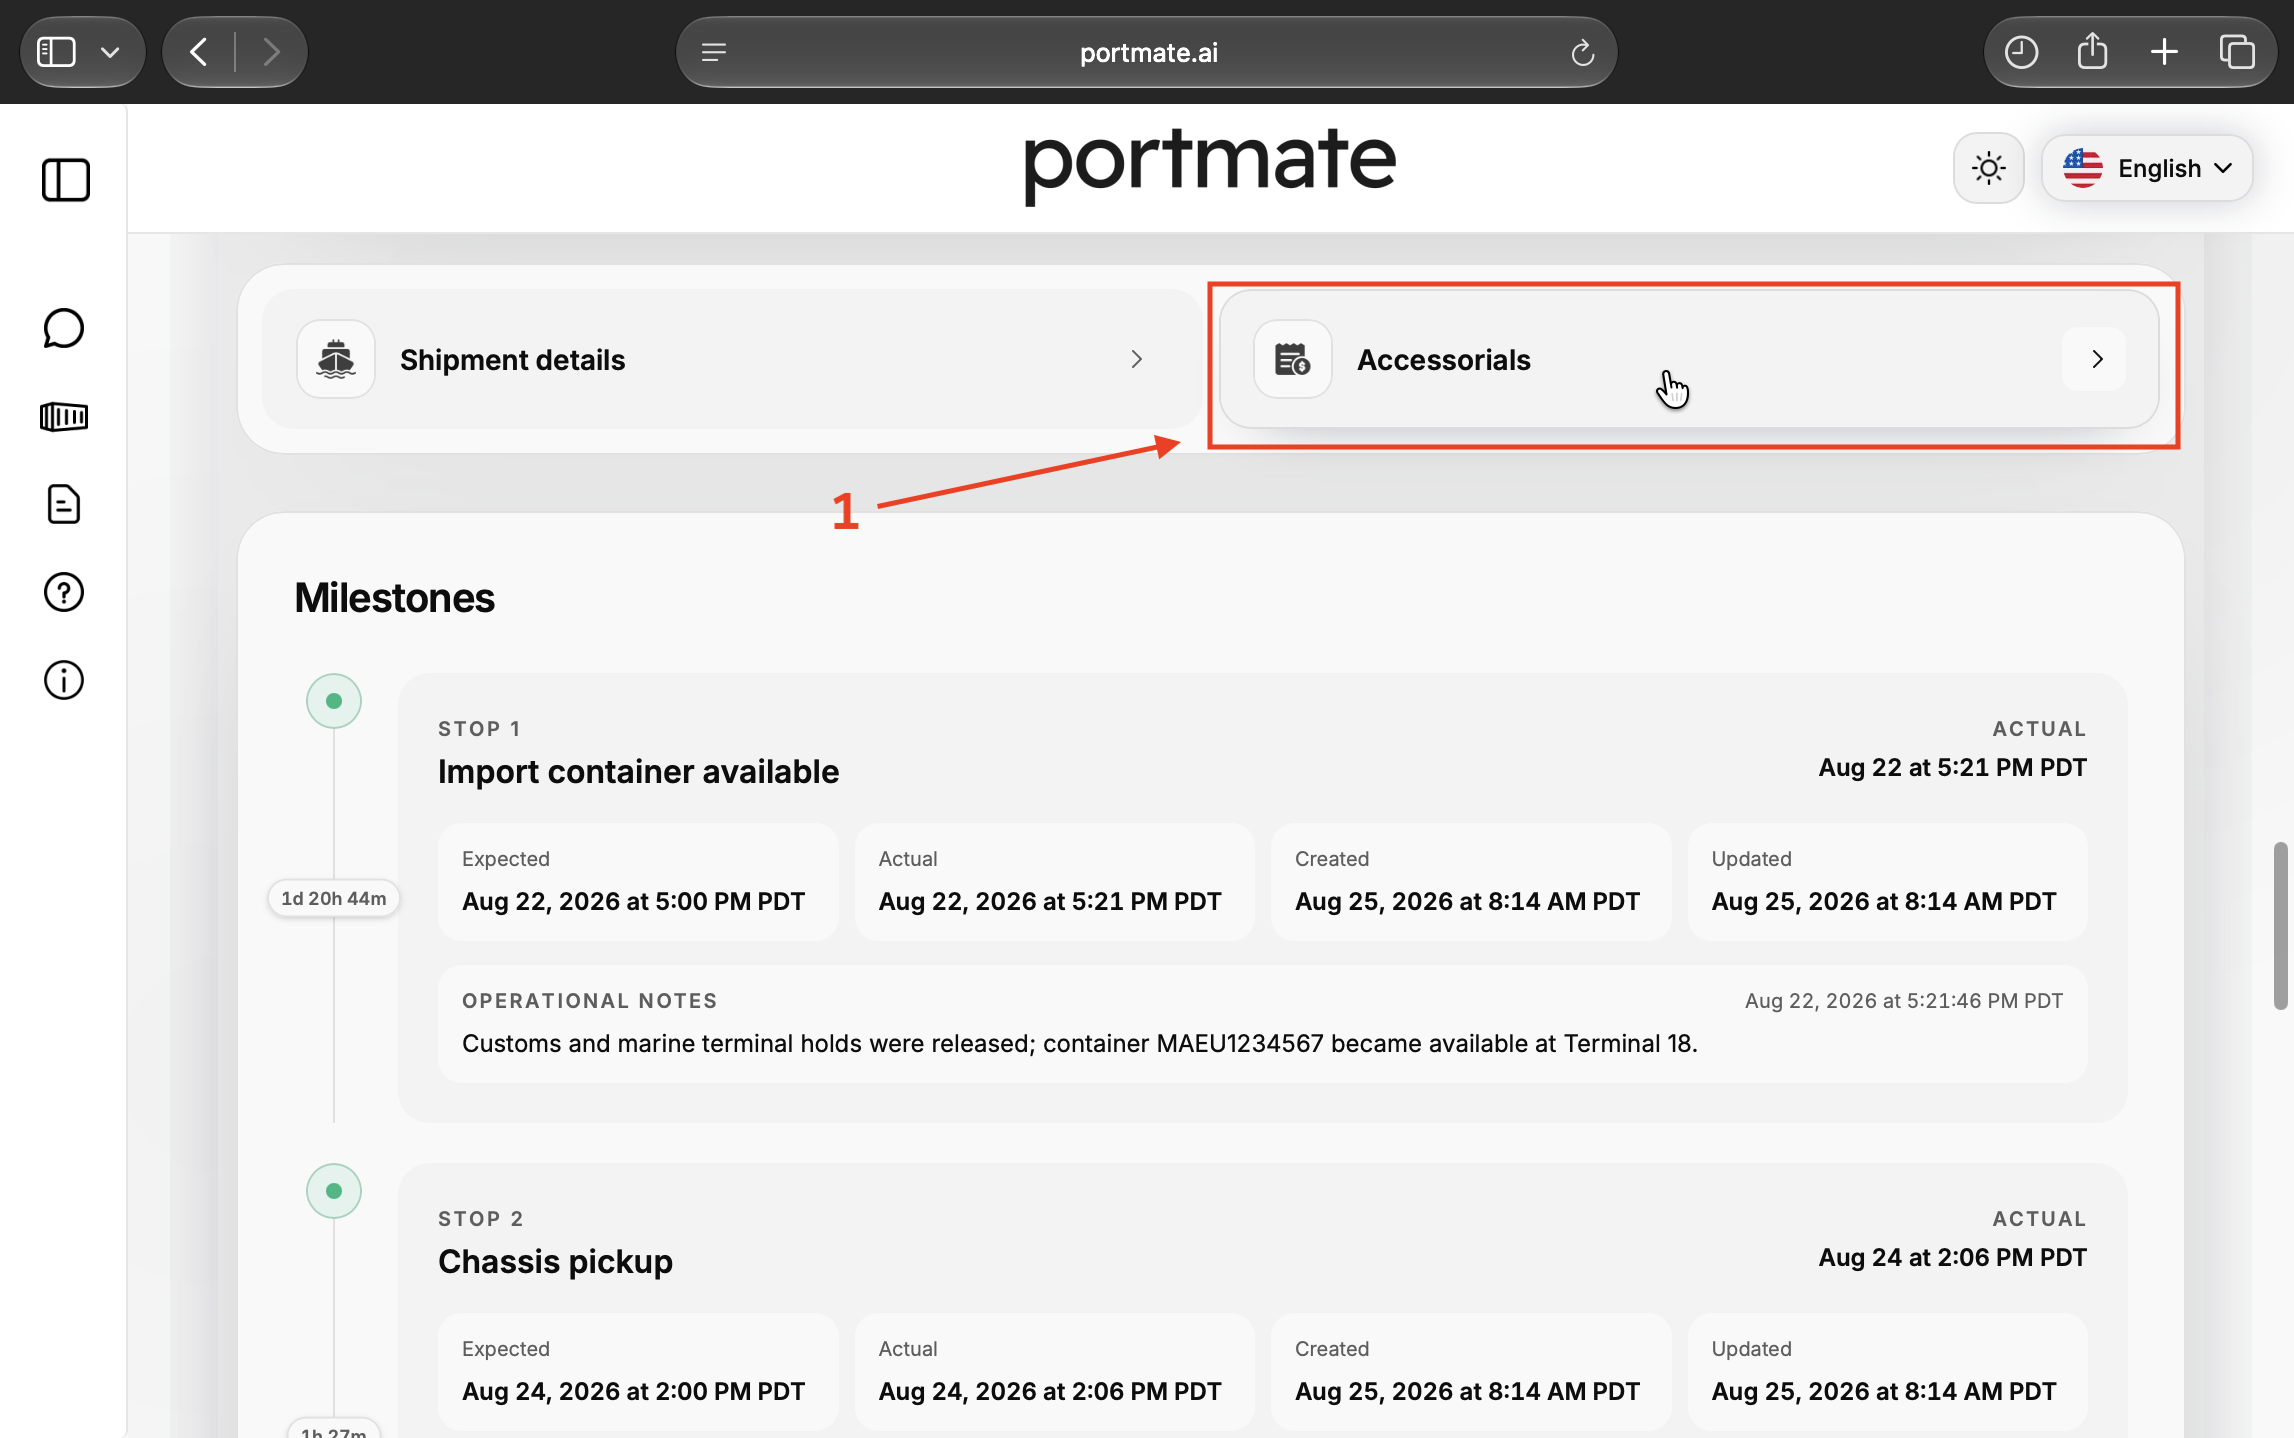
Task: Click the 'Milestones' section heading
Action: 394,598
